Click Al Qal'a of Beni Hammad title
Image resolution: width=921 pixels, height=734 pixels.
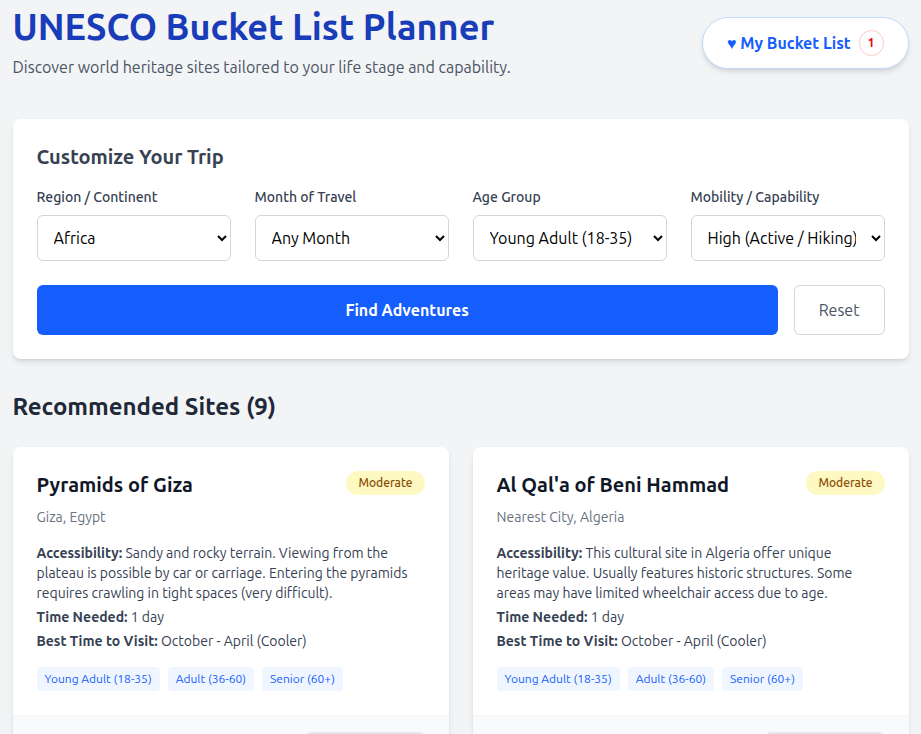612,485
